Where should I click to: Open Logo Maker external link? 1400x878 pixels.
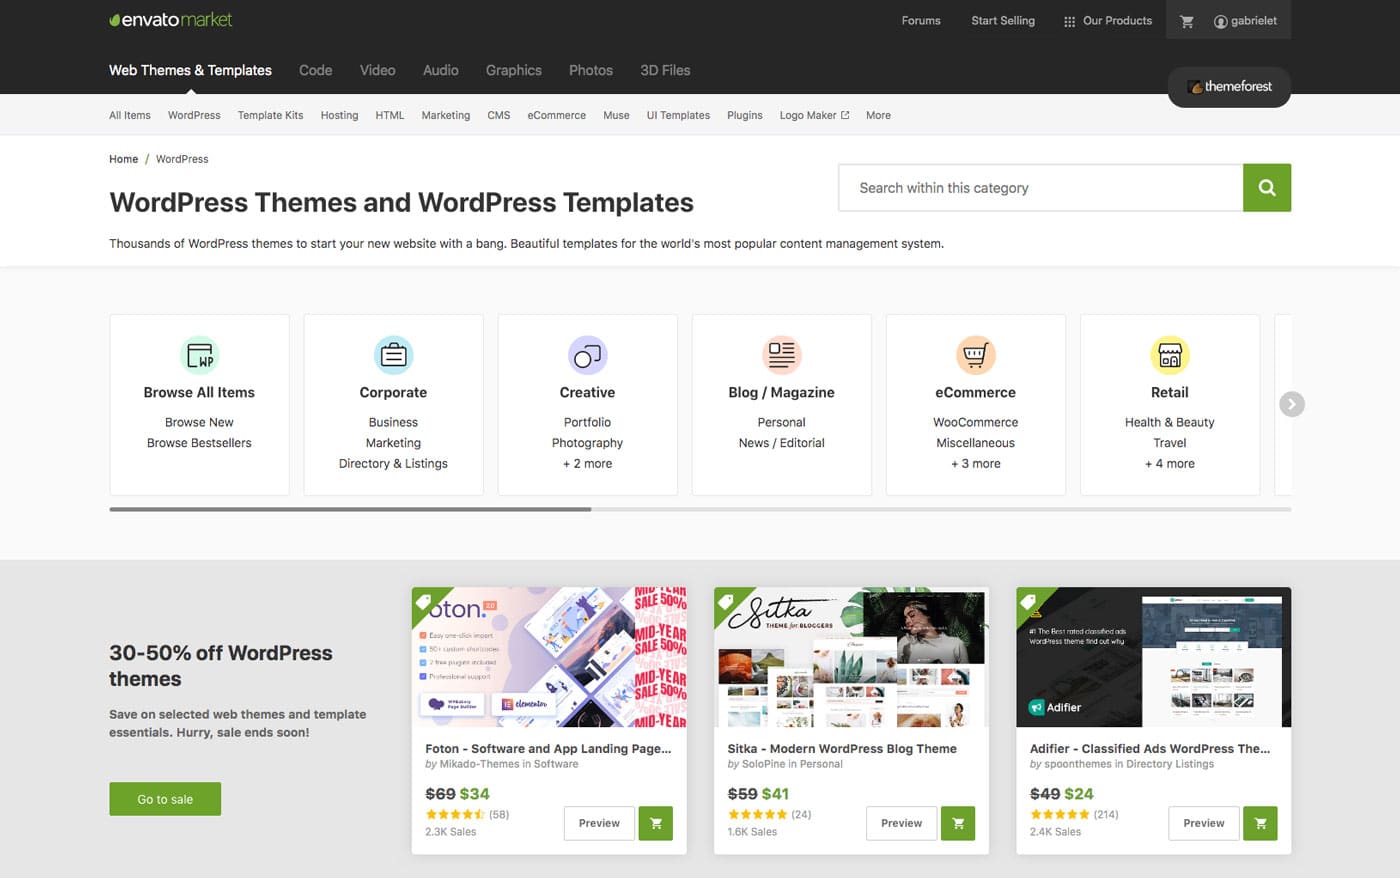(814, 115)
